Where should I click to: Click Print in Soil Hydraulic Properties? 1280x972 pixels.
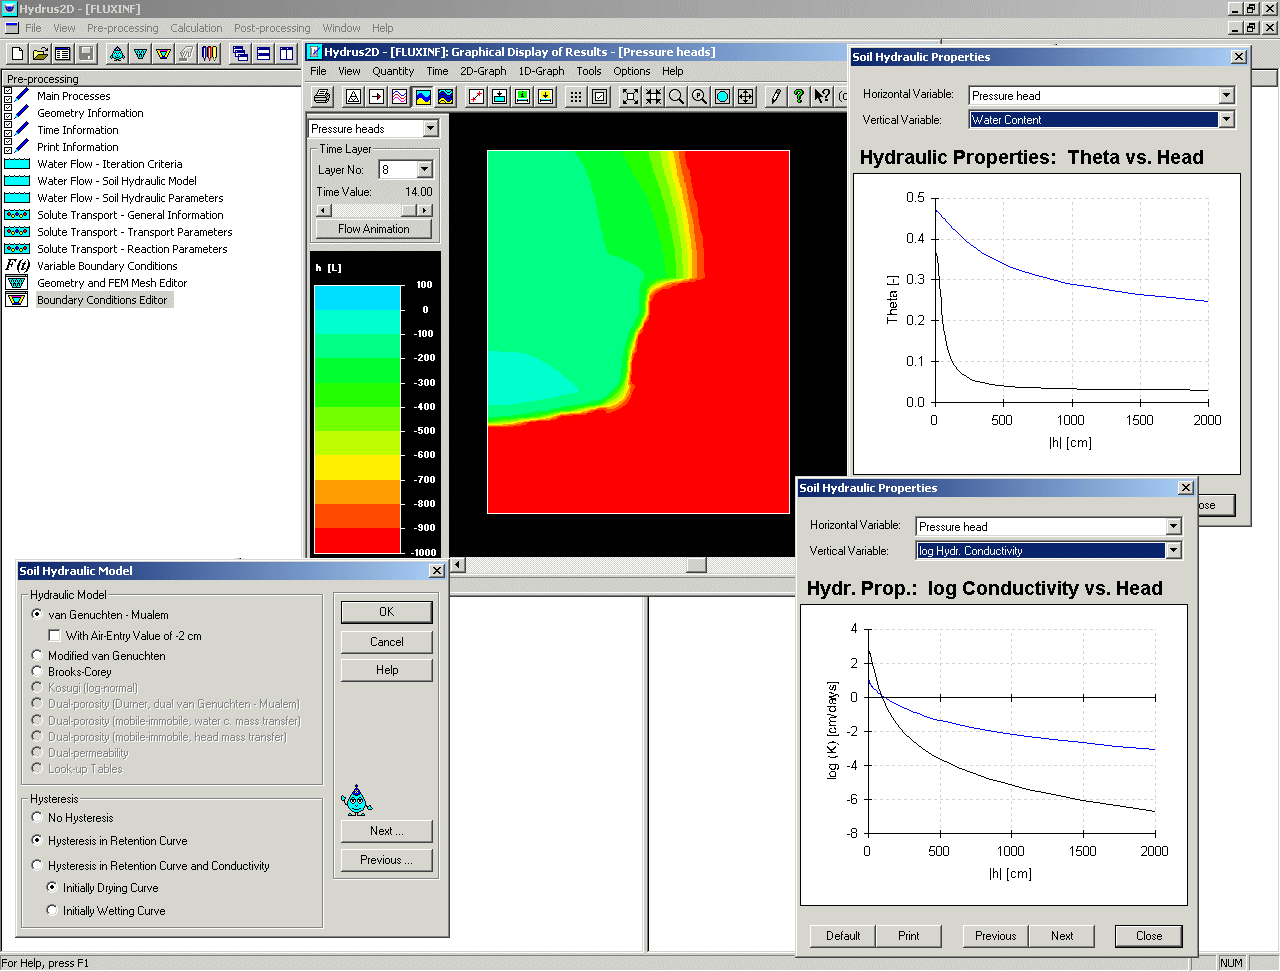909,936
